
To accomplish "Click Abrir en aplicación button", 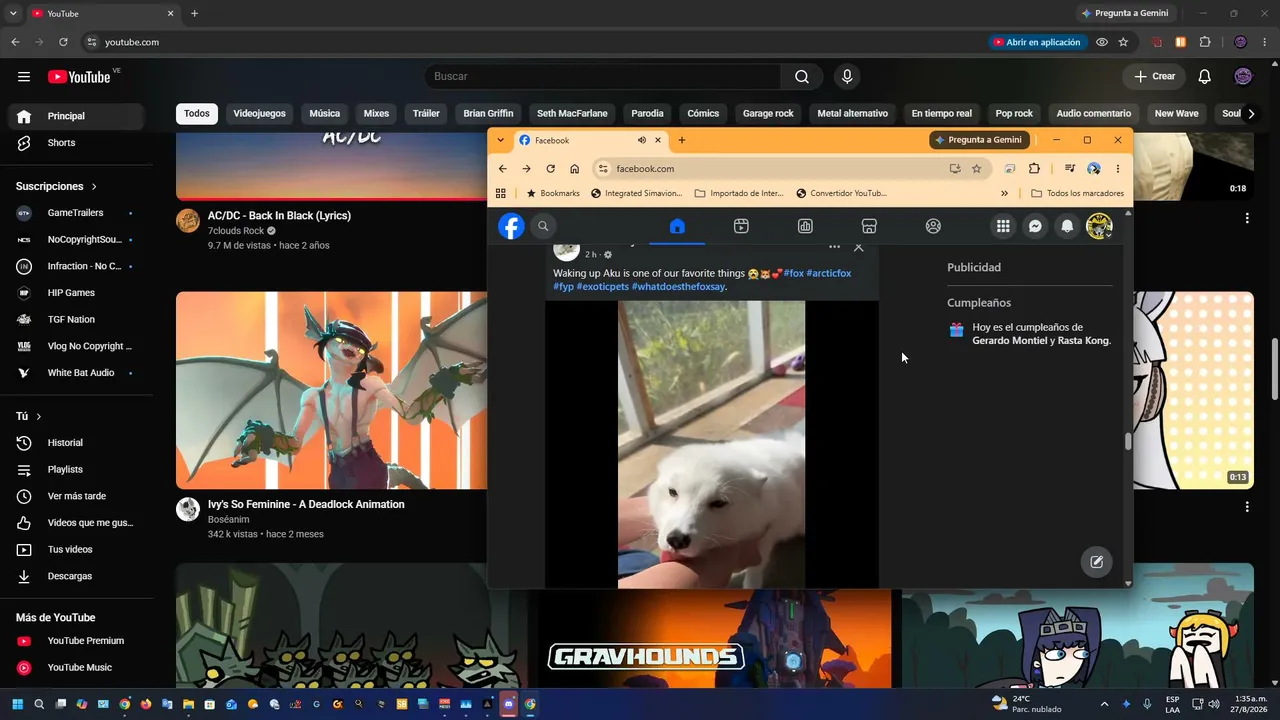I will 1036,42.
